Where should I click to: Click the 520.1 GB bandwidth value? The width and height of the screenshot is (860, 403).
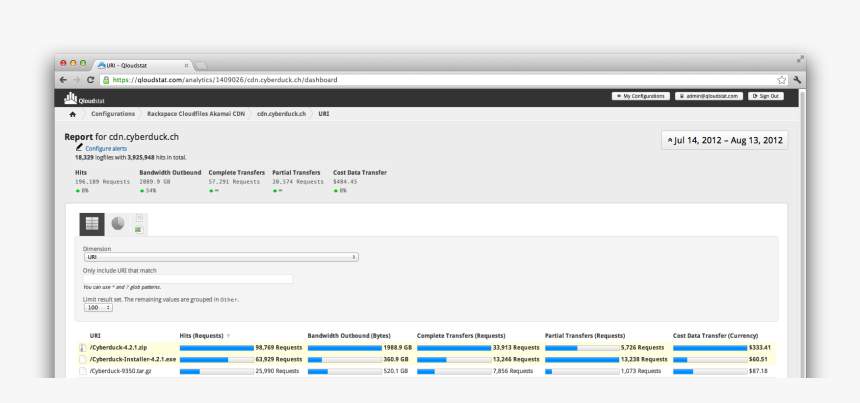click(x=395, y=371)
